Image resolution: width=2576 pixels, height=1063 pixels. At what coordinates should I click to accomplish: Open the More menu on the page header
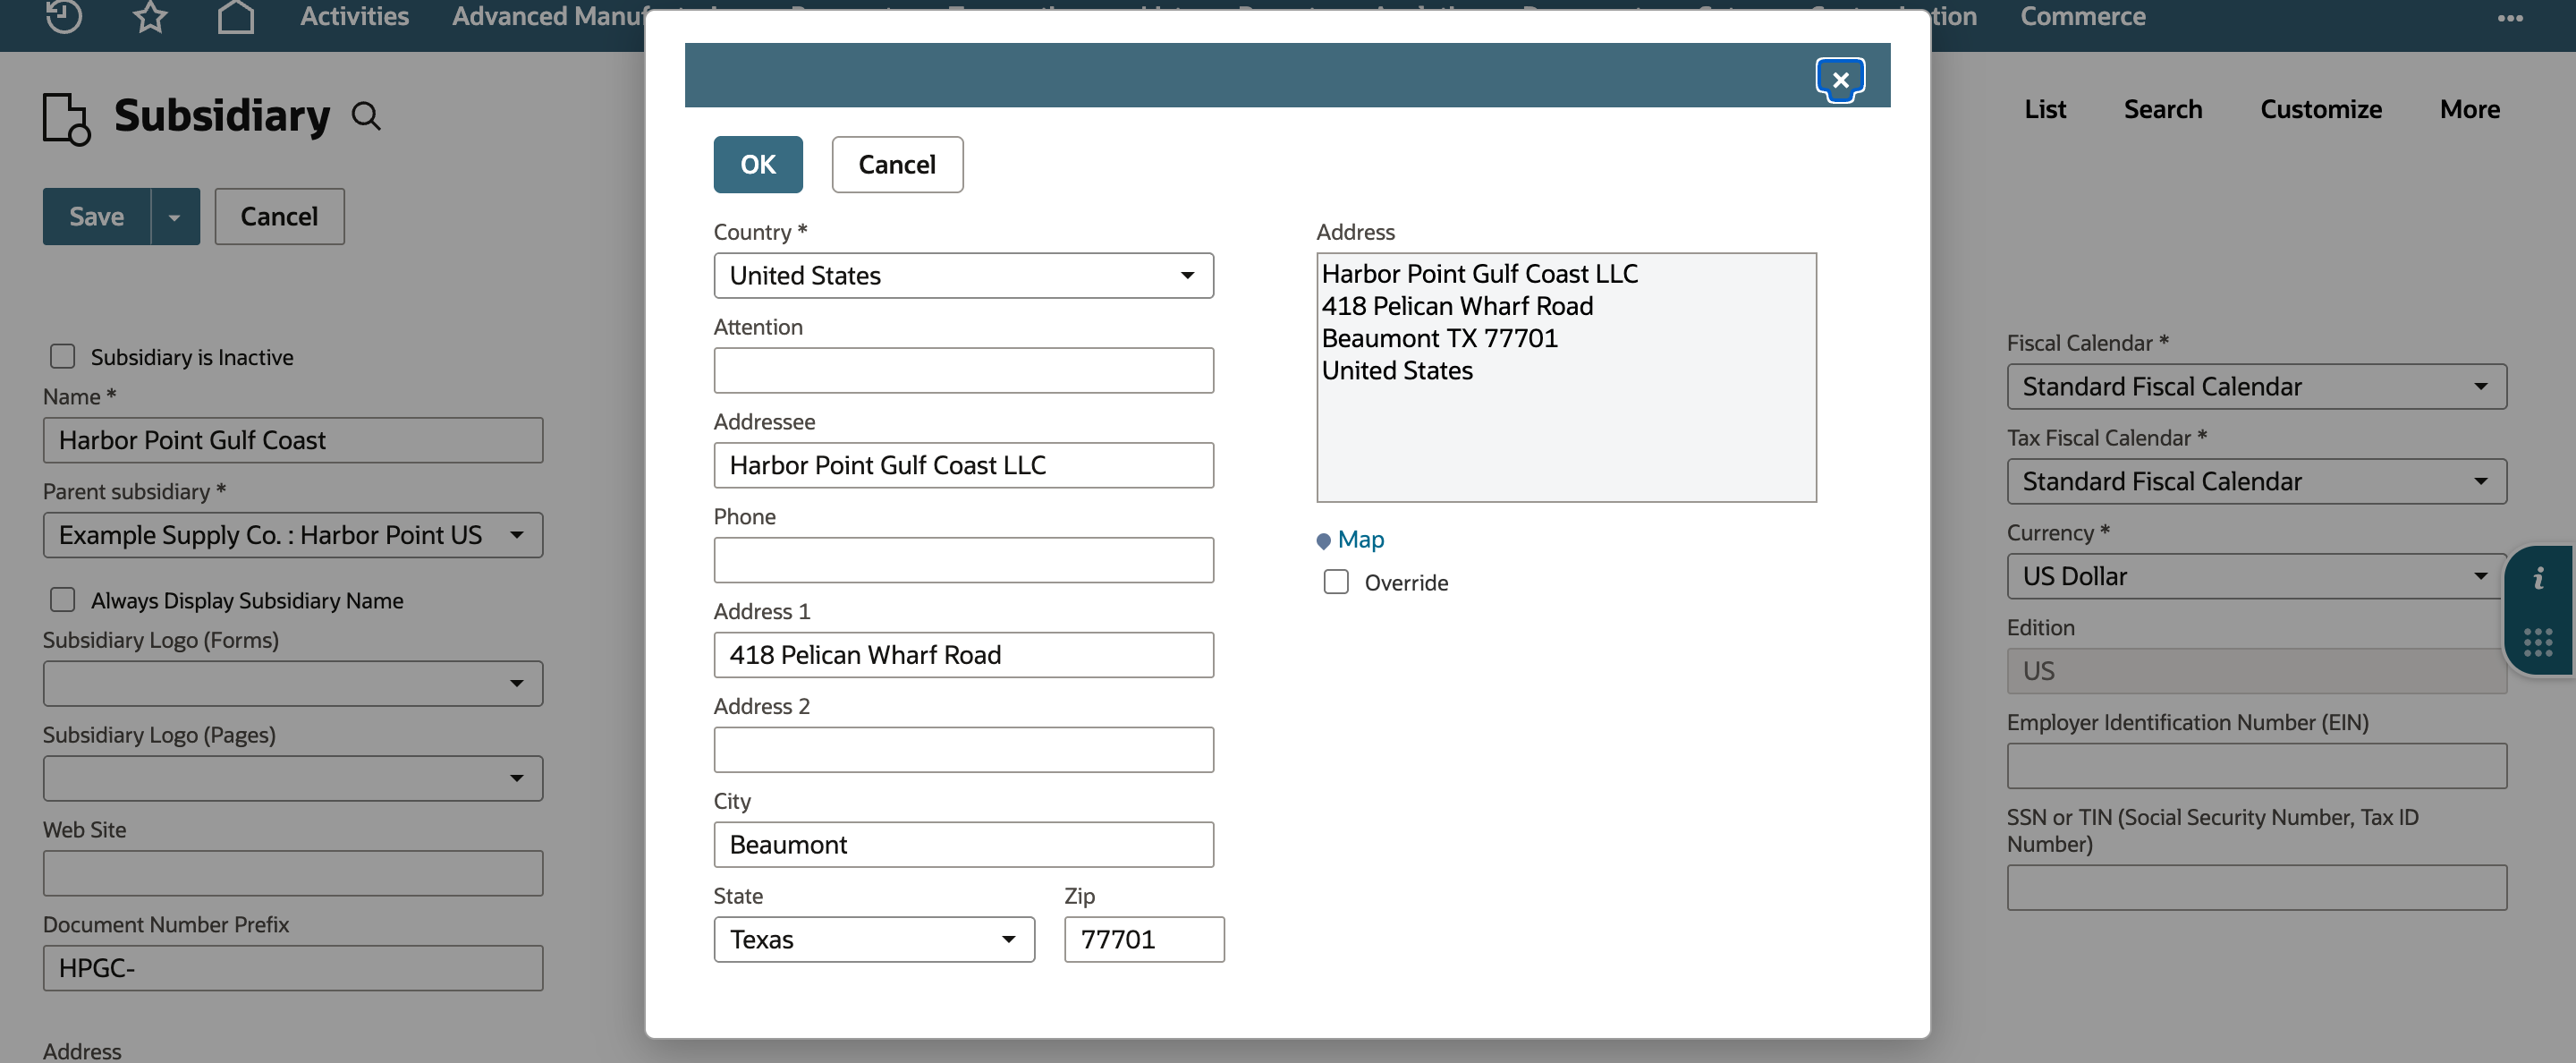pos(2469,109)
